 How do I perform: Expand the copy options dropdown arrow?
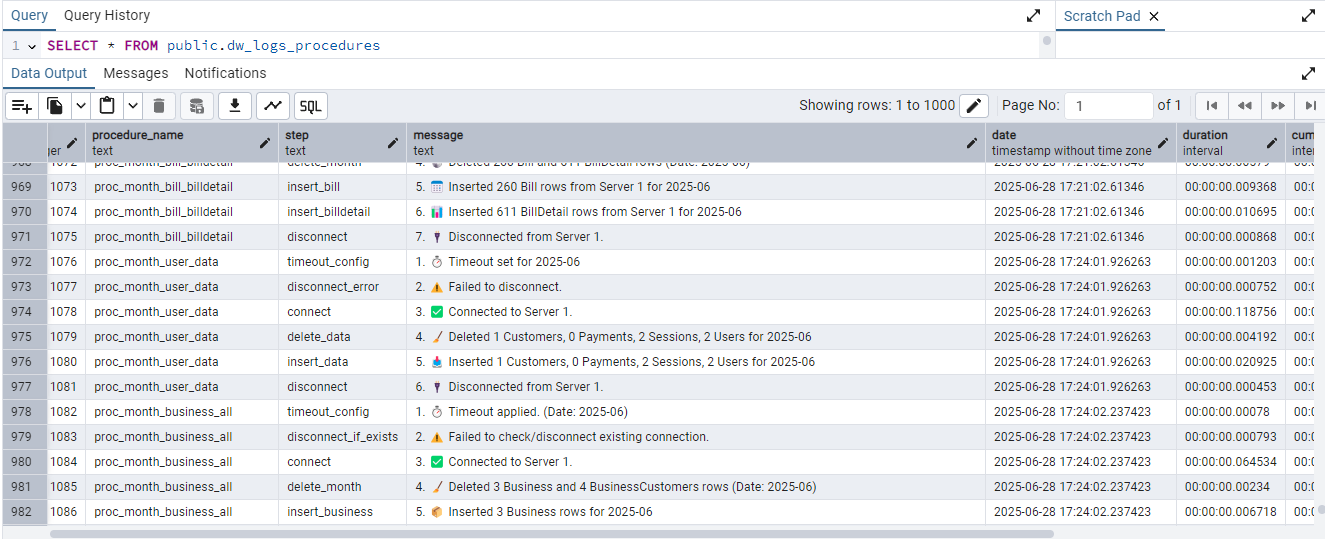(x=80, y=106)
